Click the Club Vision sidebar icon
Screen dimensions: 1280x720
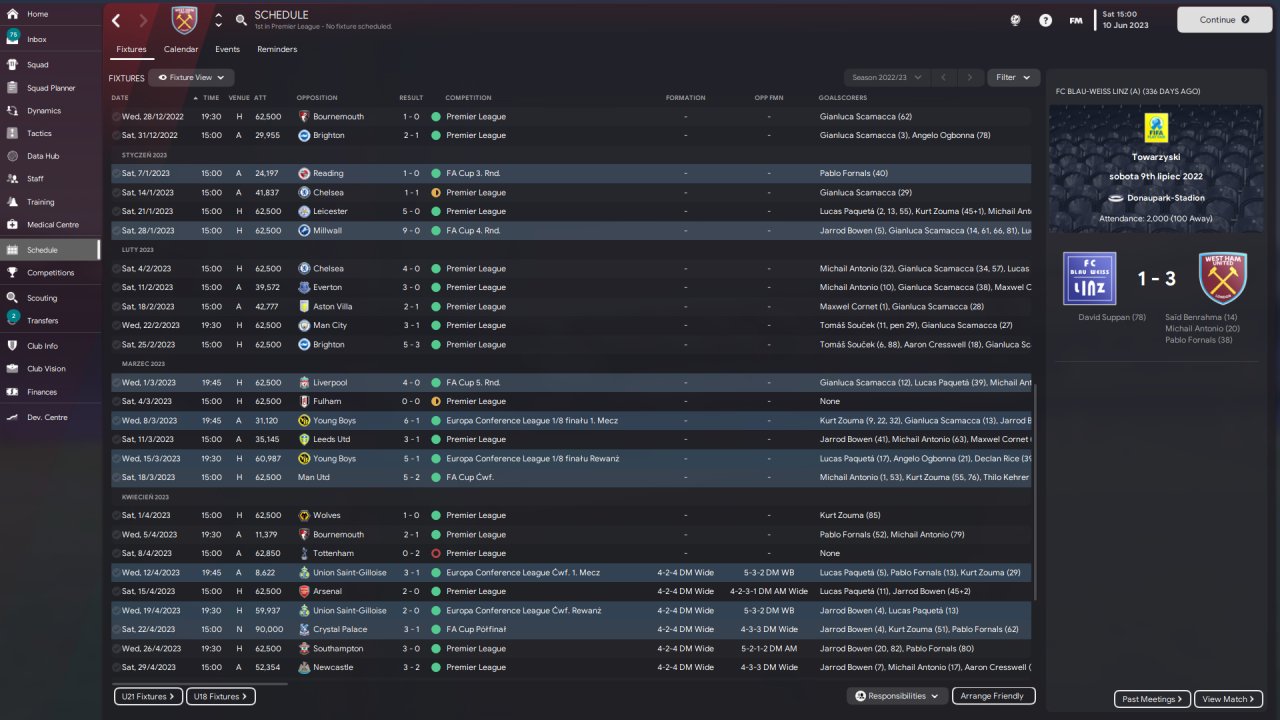(12, 369)
